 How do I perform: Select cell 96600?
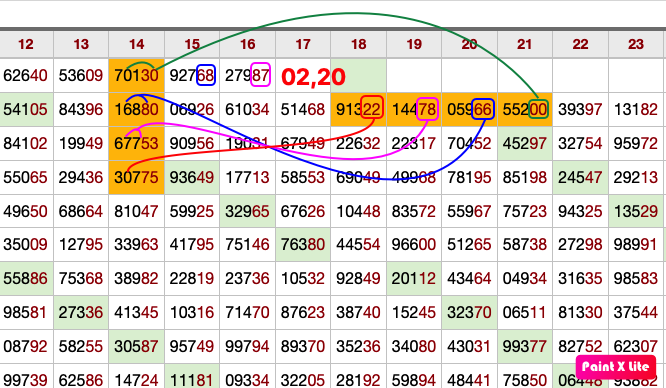(414, 245)
